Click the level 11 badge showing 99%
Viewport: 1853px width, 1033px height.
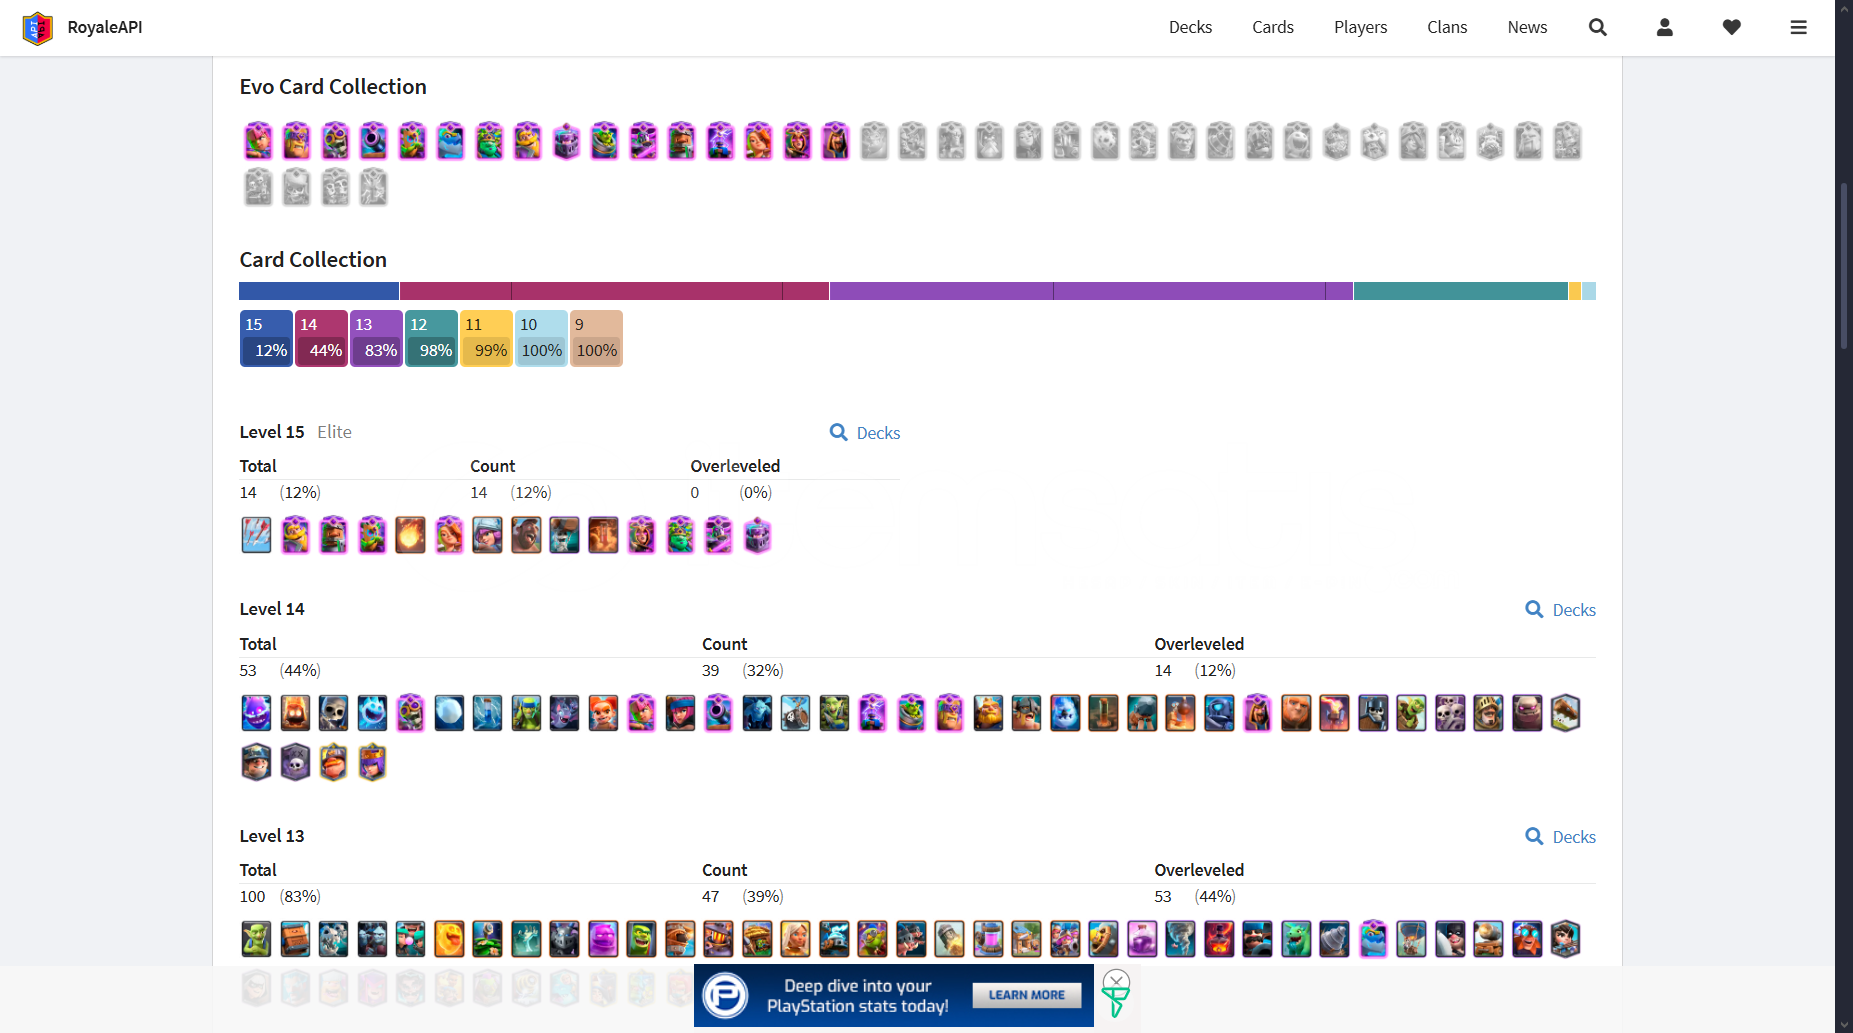(x=486, y=338)
